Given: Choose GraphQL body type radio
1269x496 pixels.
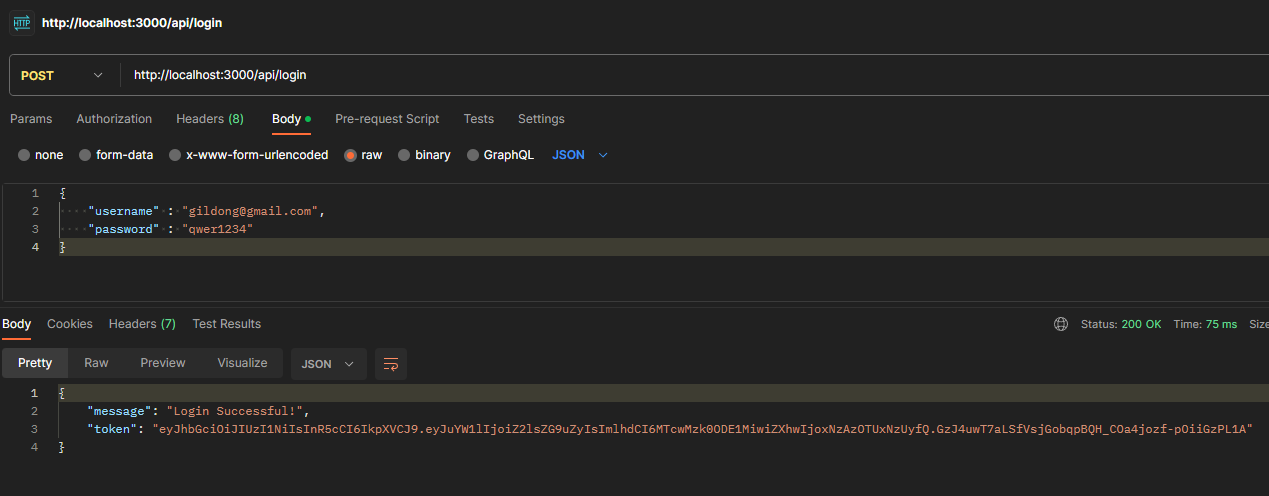Looking at the screenshot, I should [x=473, y=155].
